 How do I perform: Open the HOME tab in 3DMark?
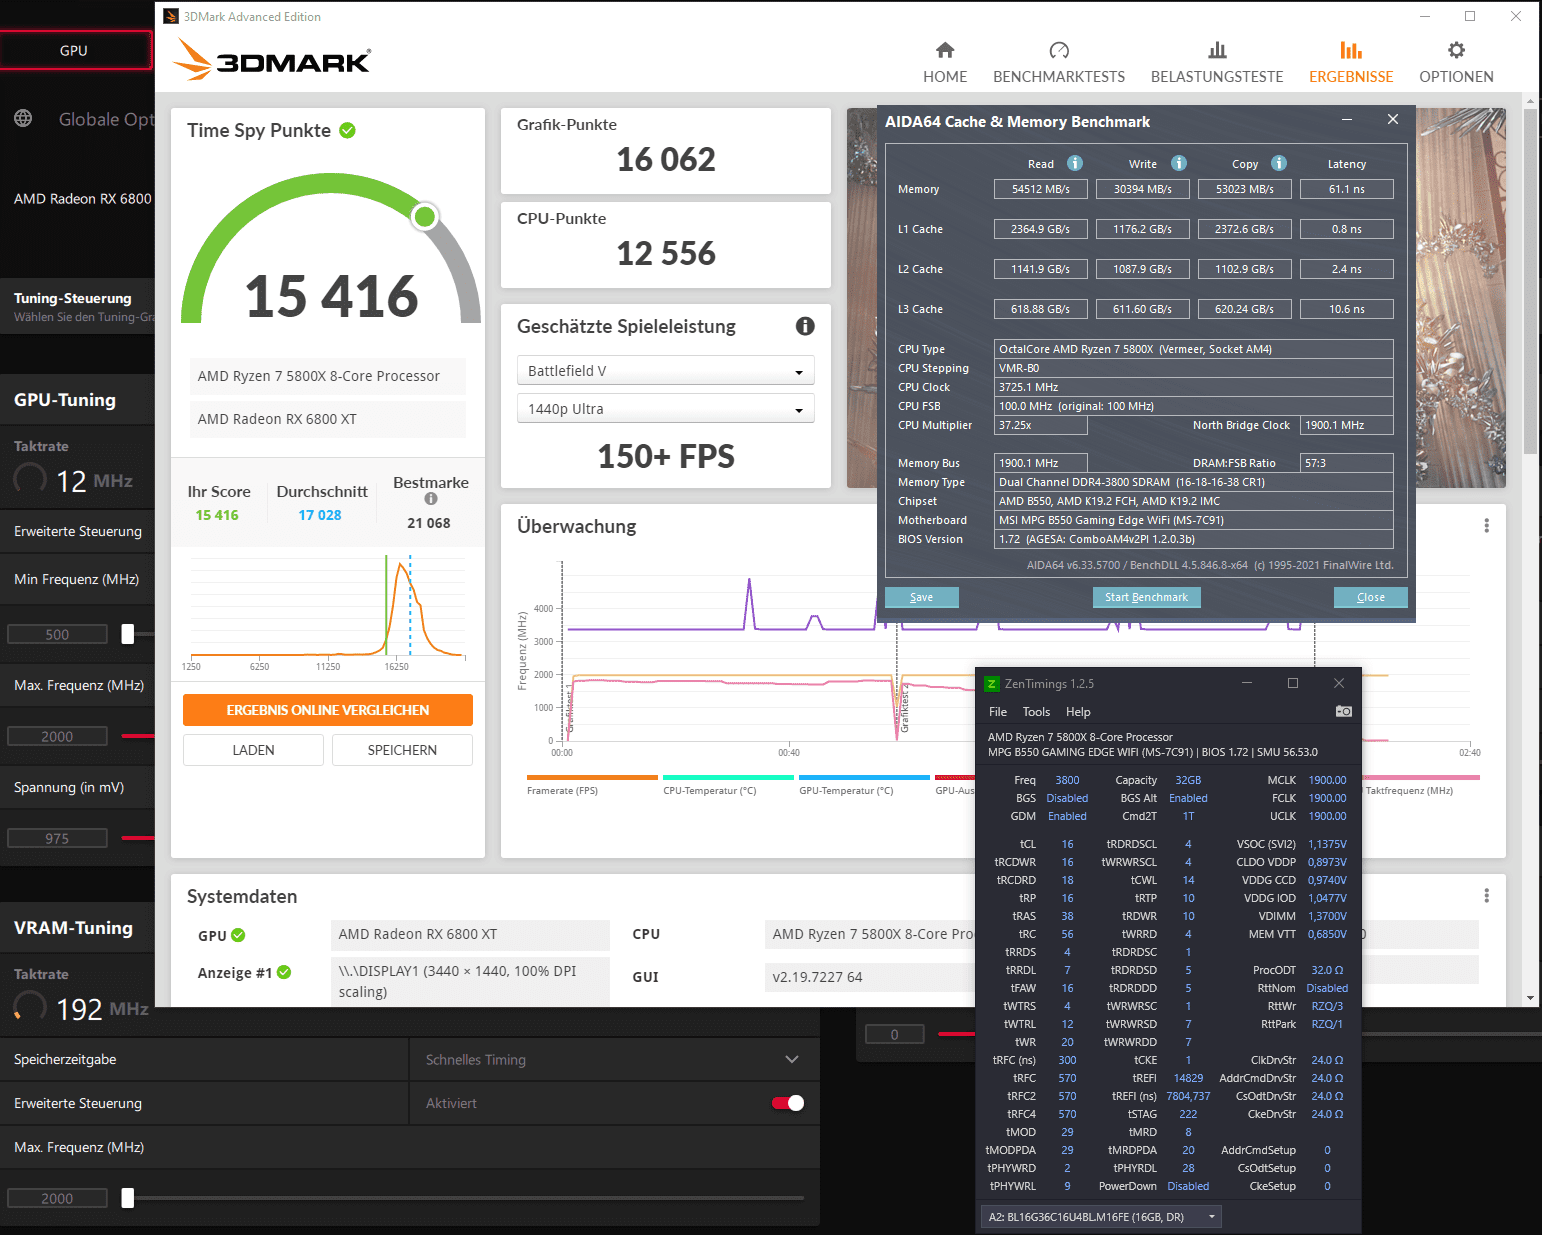click(x=944, y=63)
